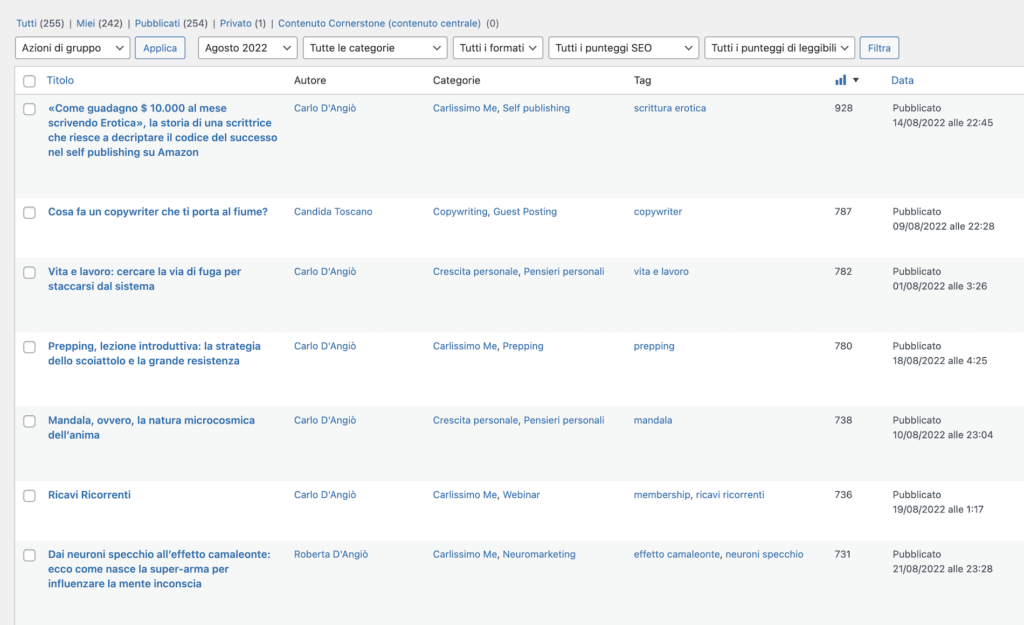1024x625 pixels.
Task: Click author link Candida Toscano
Action: [x=332, y=212]
